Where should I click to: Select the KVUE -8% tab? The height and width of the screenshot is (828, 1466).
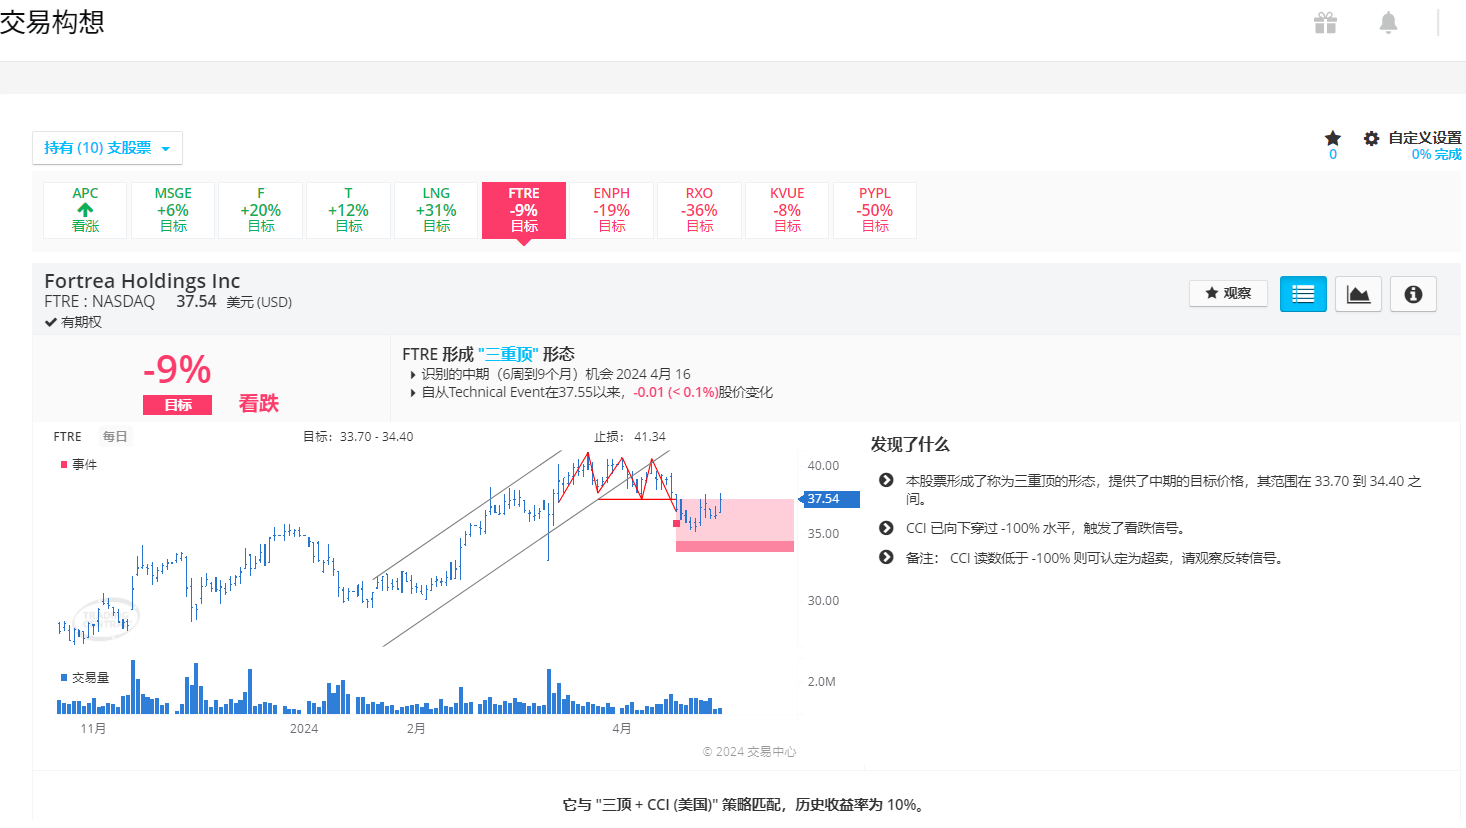coord(787,210)
